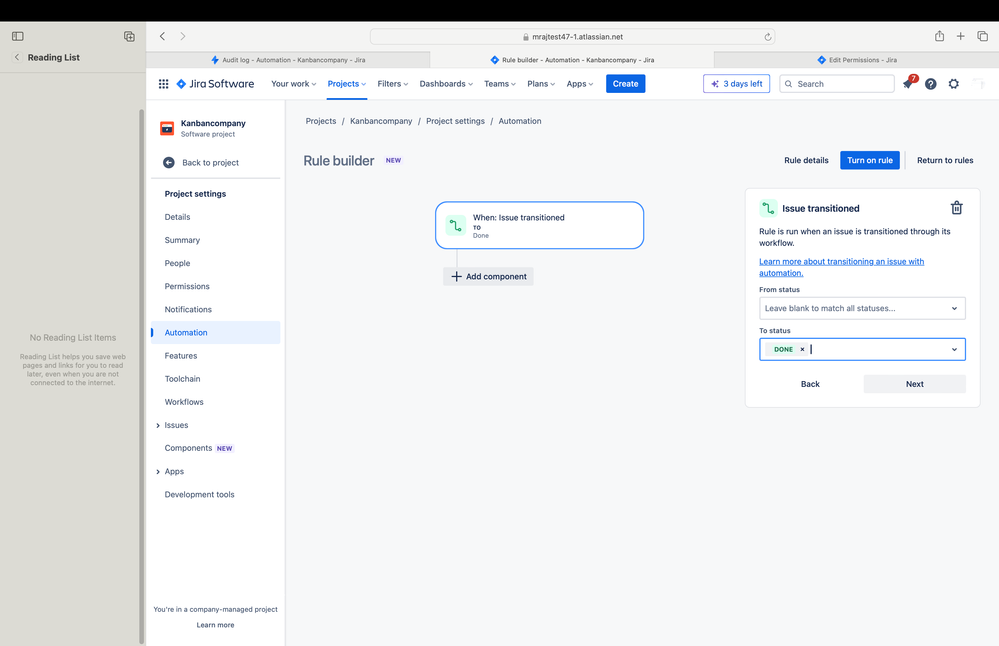Open a new Safari tab with plus icon
The height and width of the screenshot is (646, 999).
960,36
